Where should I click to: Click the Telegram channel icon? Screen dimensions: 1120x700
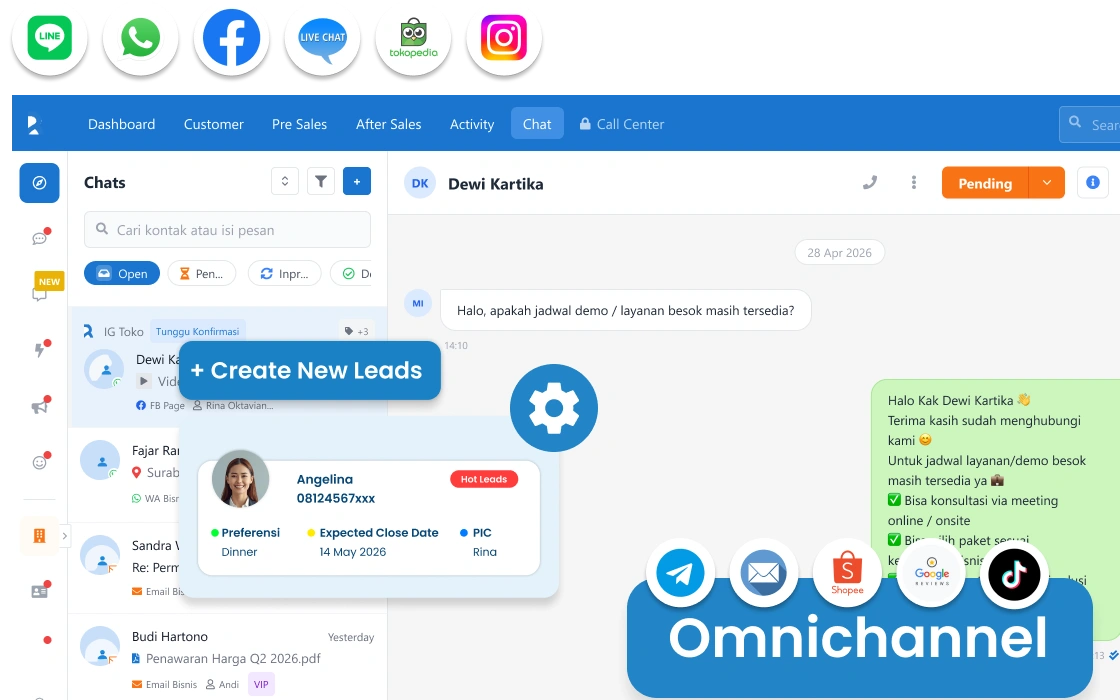pyautogui.click(x=680, y=573)
